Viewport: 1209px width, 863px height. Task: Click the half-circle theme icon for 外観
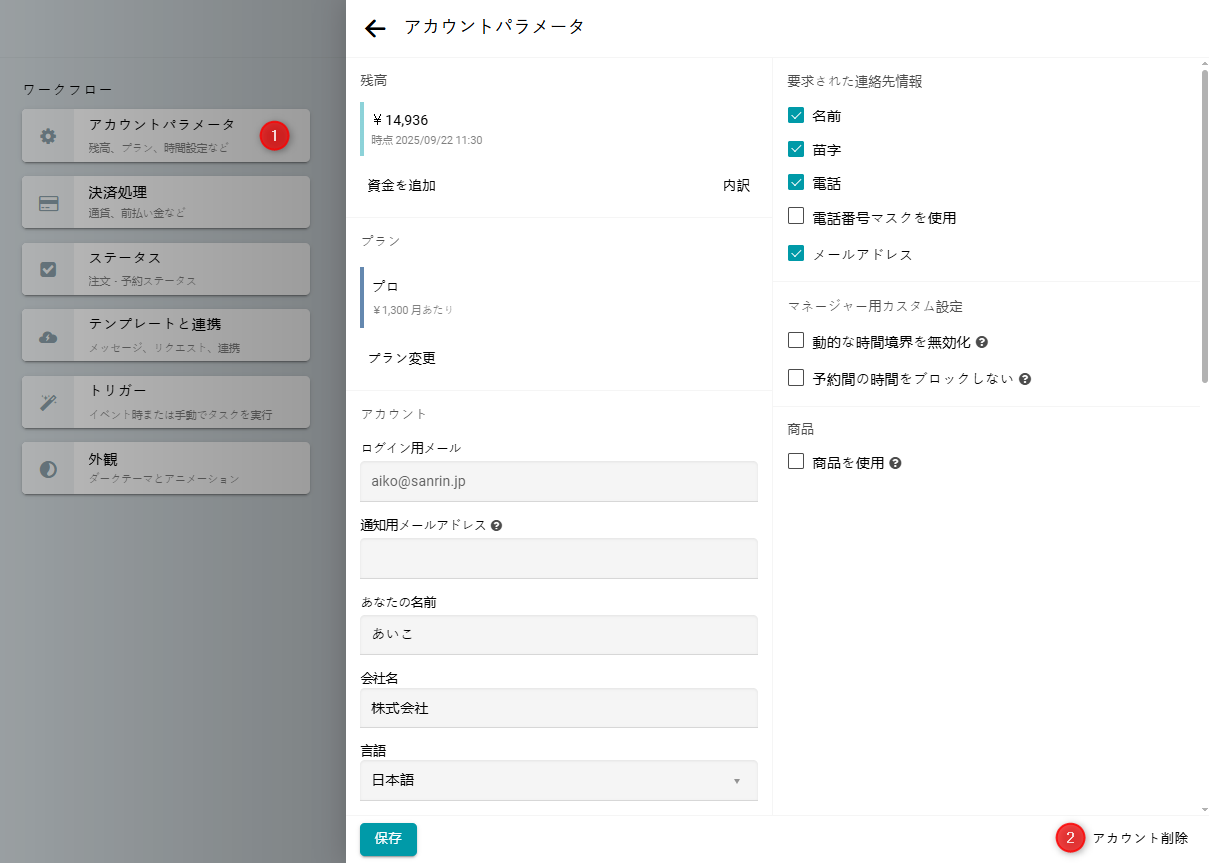point(48,469)
